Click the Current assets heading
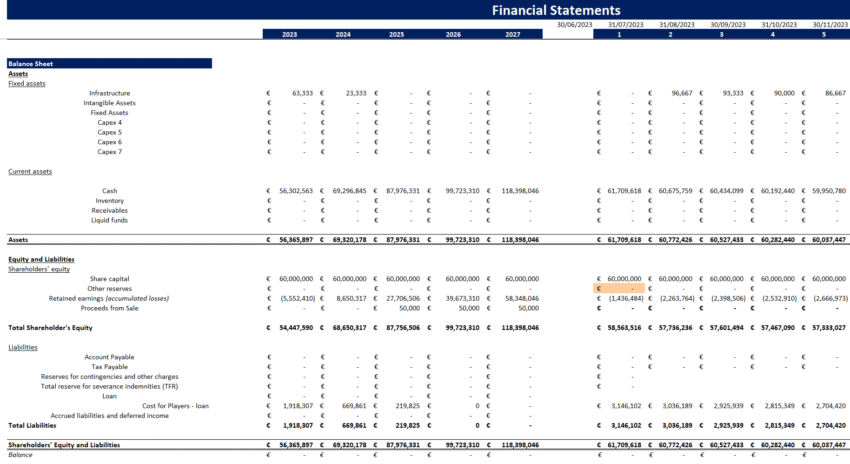Image resolution: width=850 pixels, height=464 pixels. tap(30, 171)
